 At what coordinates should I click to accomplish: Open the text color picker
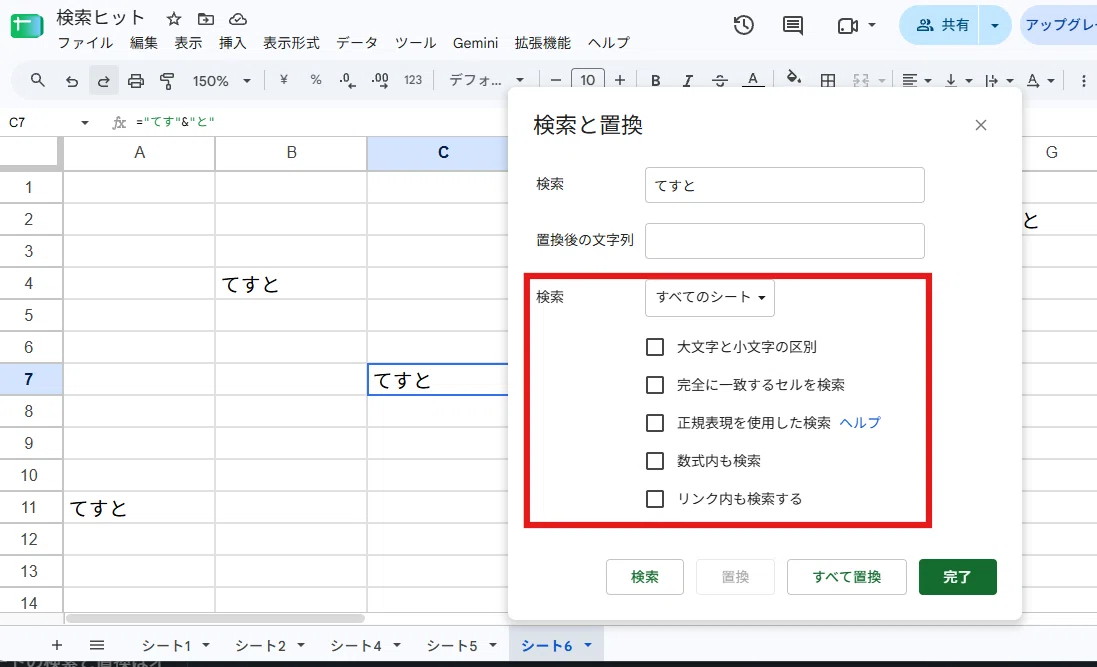(752, 80)
